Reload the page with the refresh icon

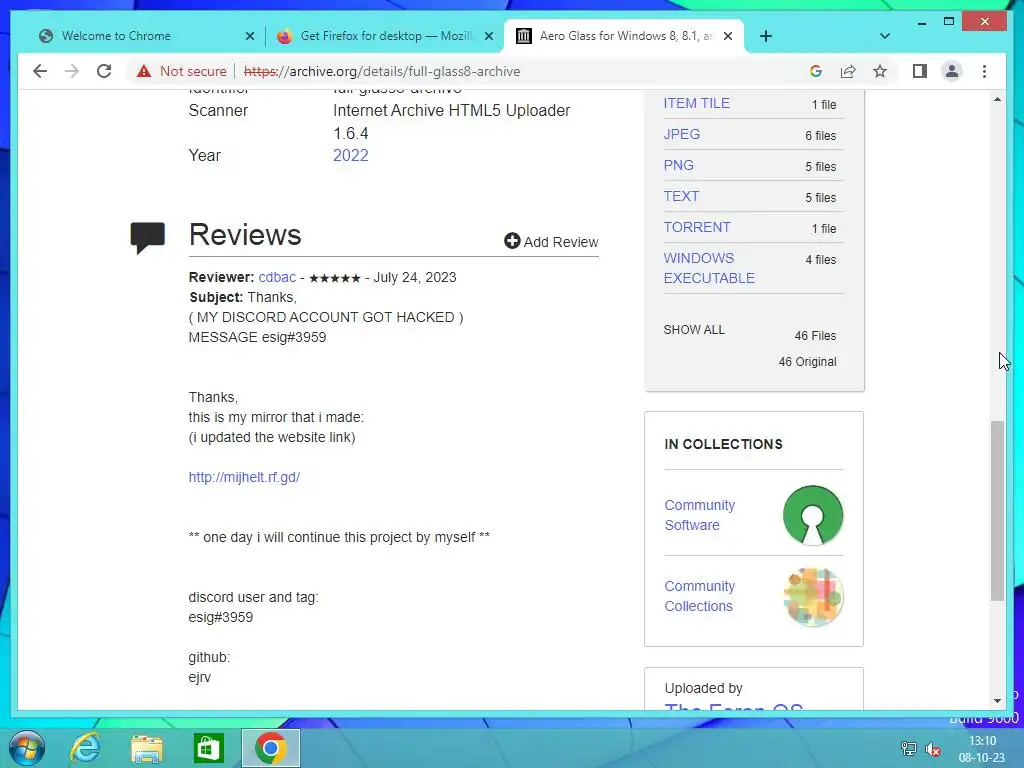tap(104, 71)
